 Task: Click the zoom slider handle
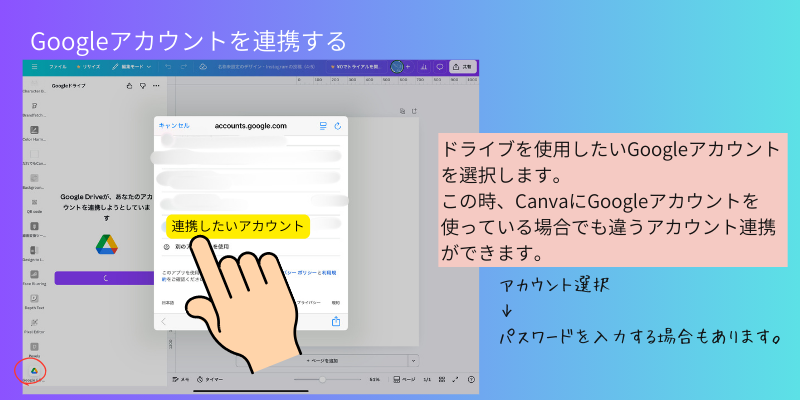322,379
